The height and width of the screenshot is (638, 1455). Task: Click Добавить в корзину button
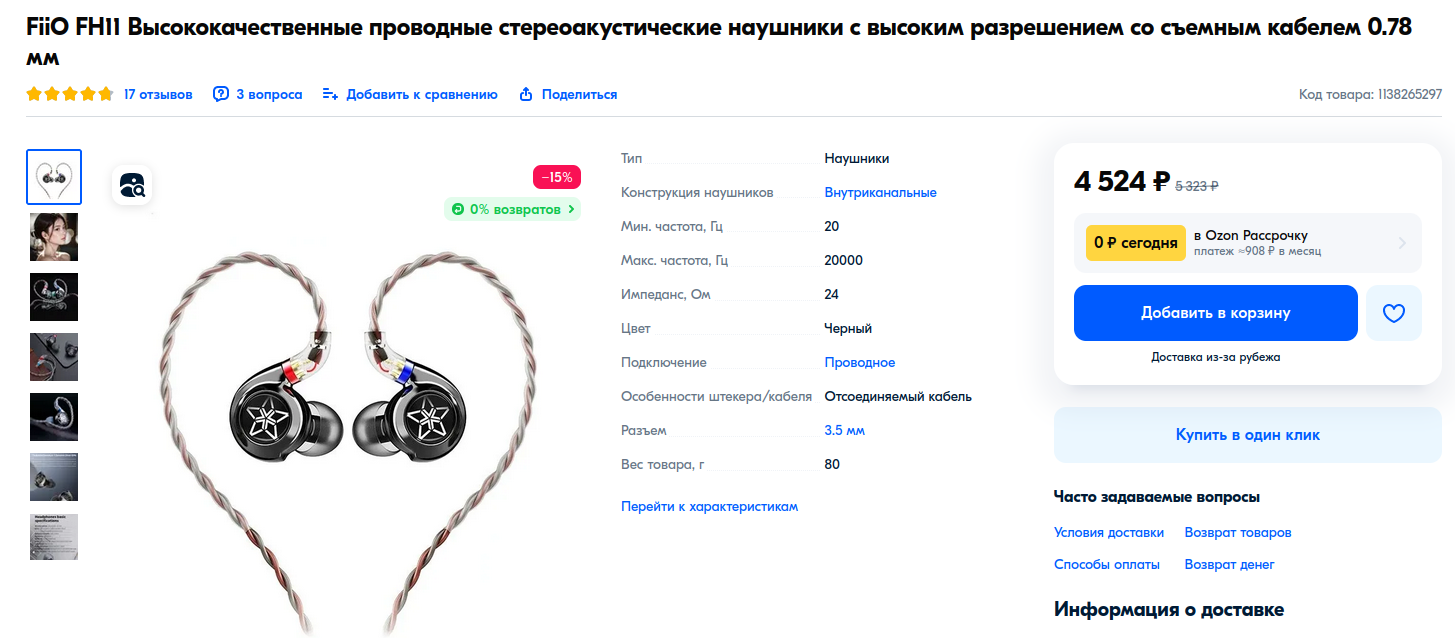click(x=1215, y=313)
